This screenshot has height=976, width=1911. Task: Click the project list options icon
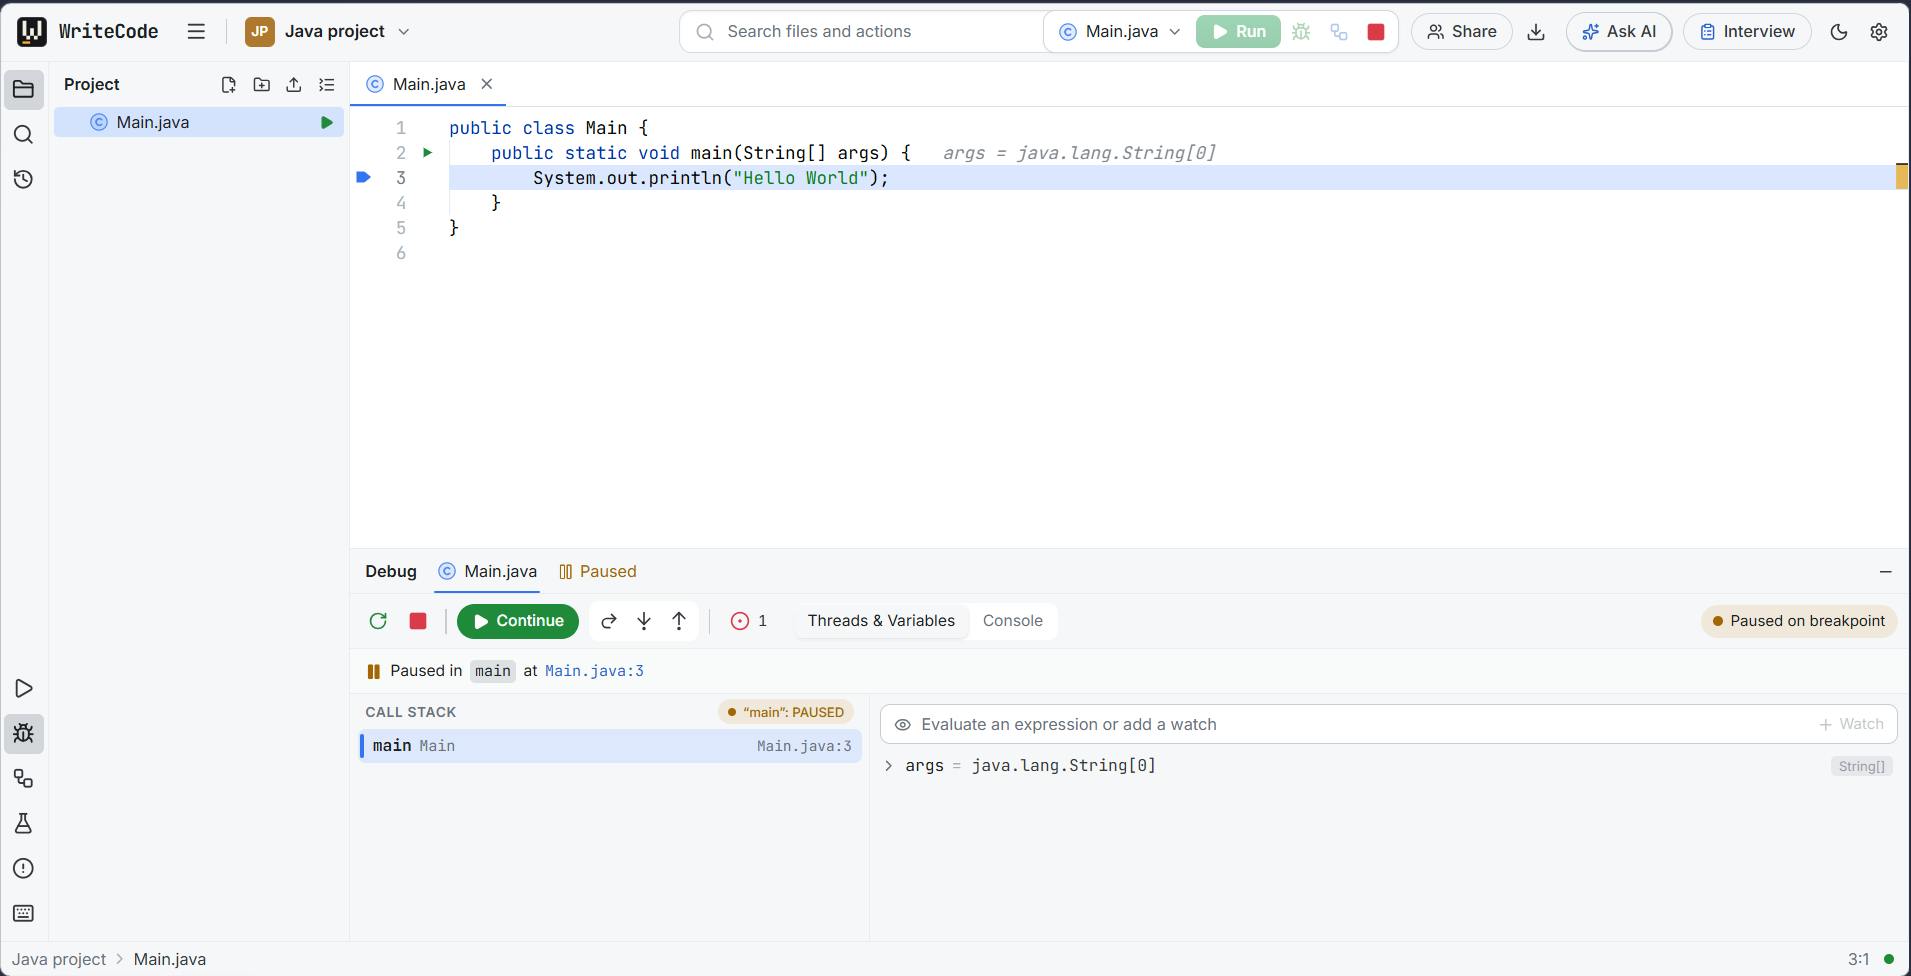327,85
